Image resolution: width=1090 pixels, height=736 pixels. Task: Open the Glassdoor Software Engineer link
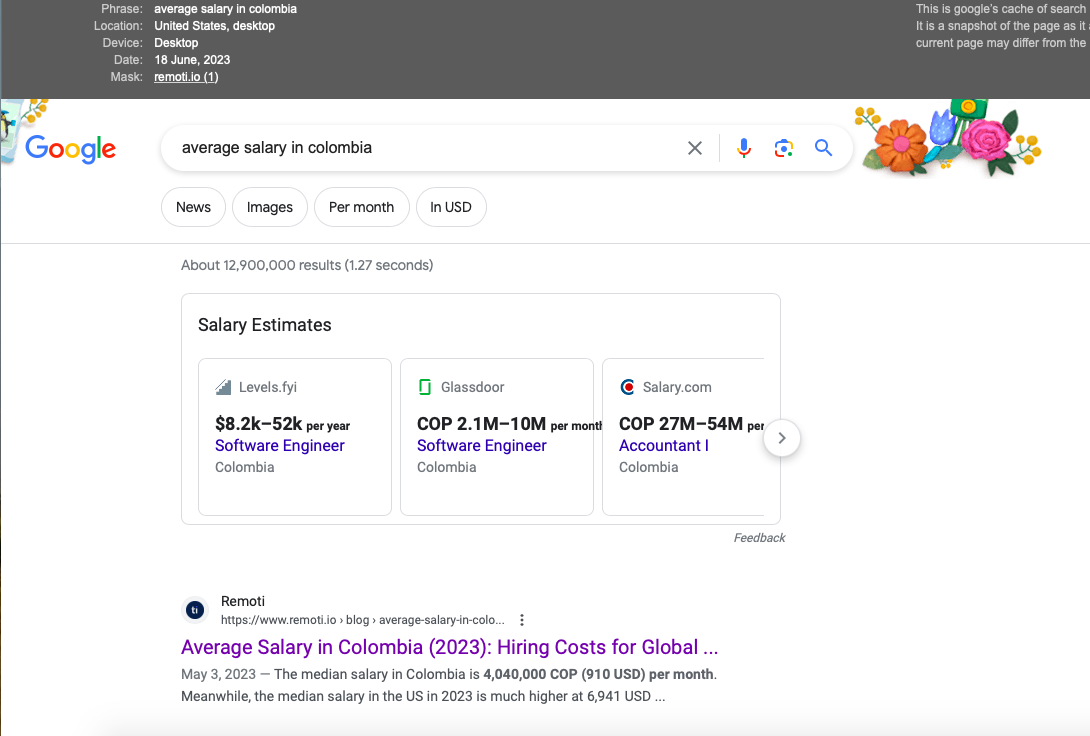(482, 445)
